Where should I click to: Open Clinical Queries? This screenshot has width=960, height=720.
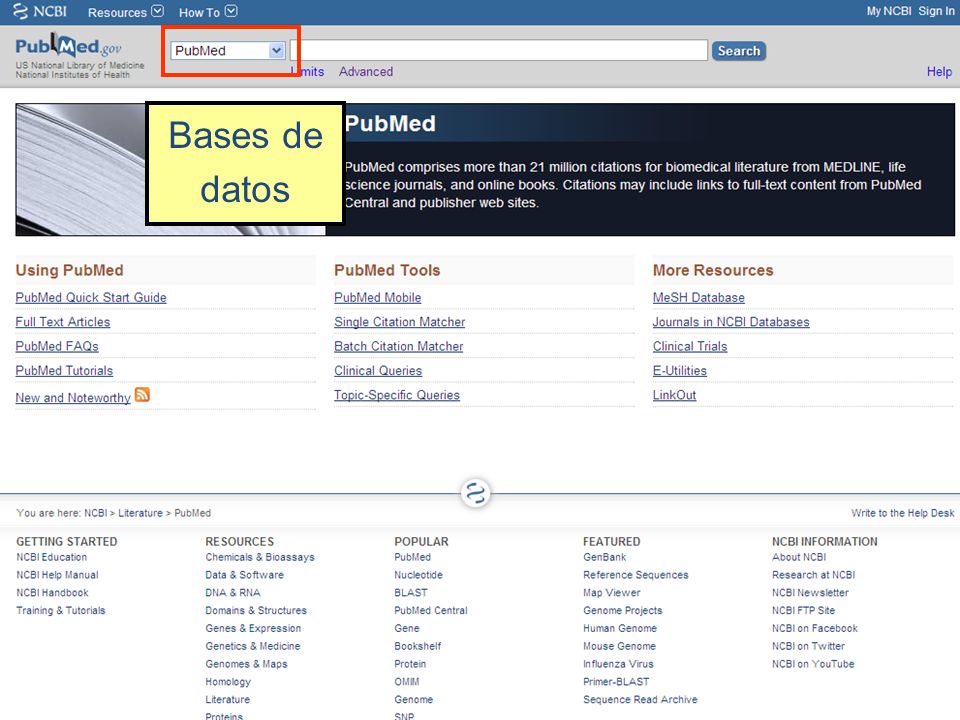(x=378, y=371)
